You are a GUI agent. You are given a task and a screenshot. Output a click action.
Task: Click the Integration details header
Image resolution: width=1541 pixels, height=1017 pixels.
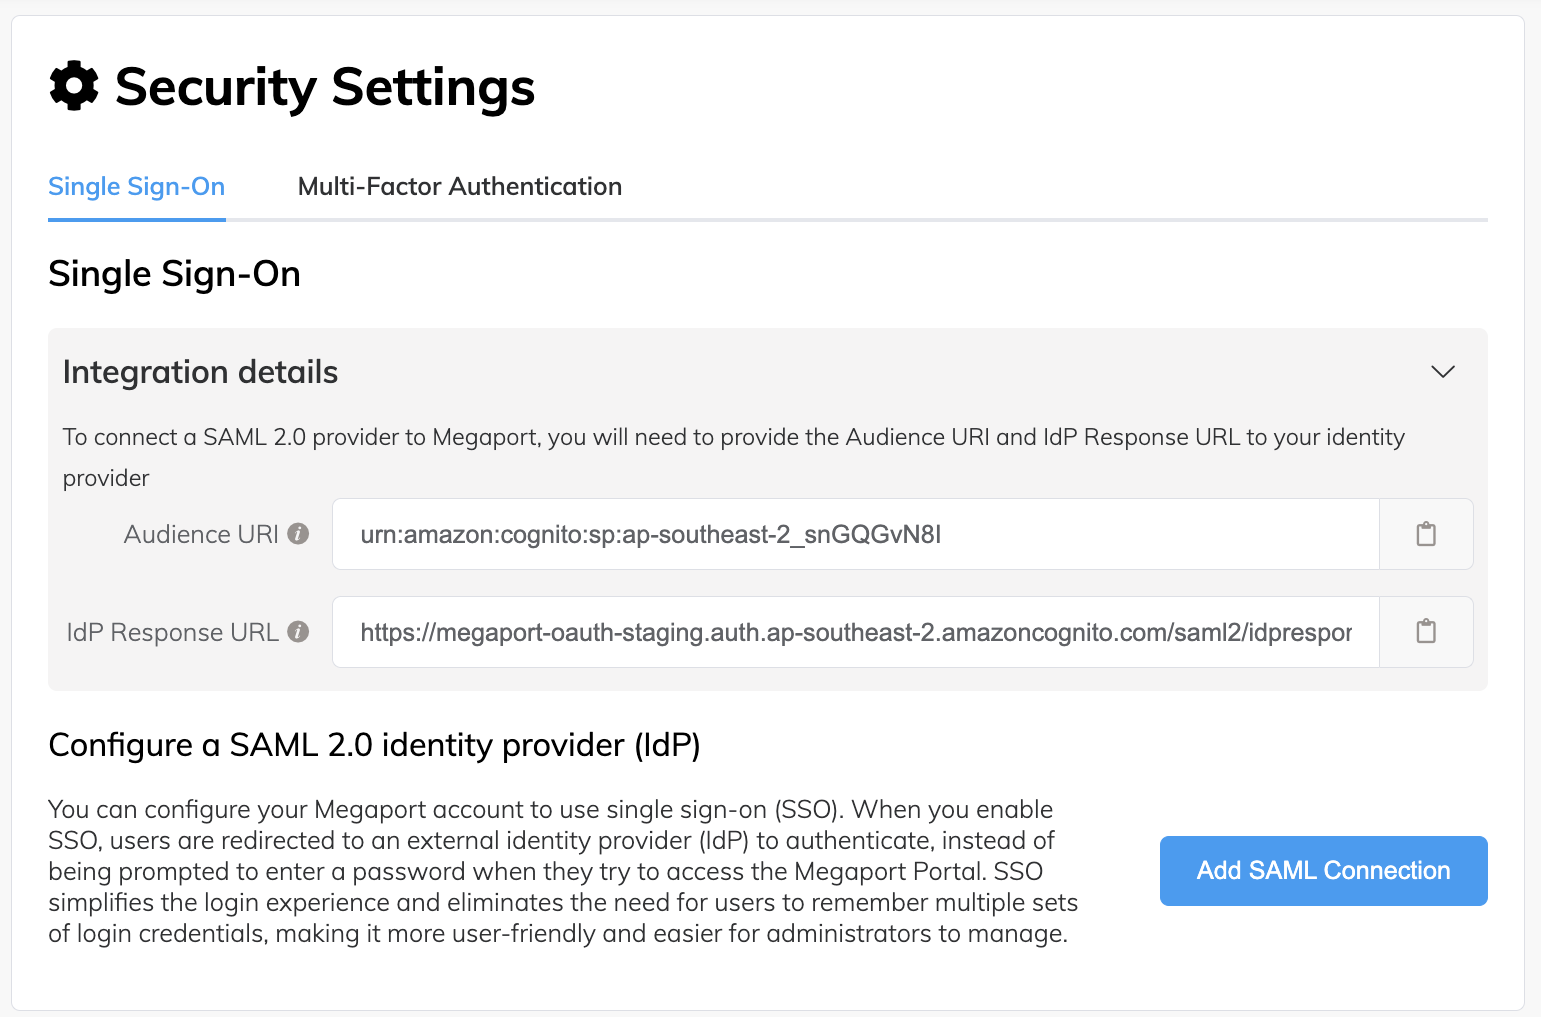point(200,371)
